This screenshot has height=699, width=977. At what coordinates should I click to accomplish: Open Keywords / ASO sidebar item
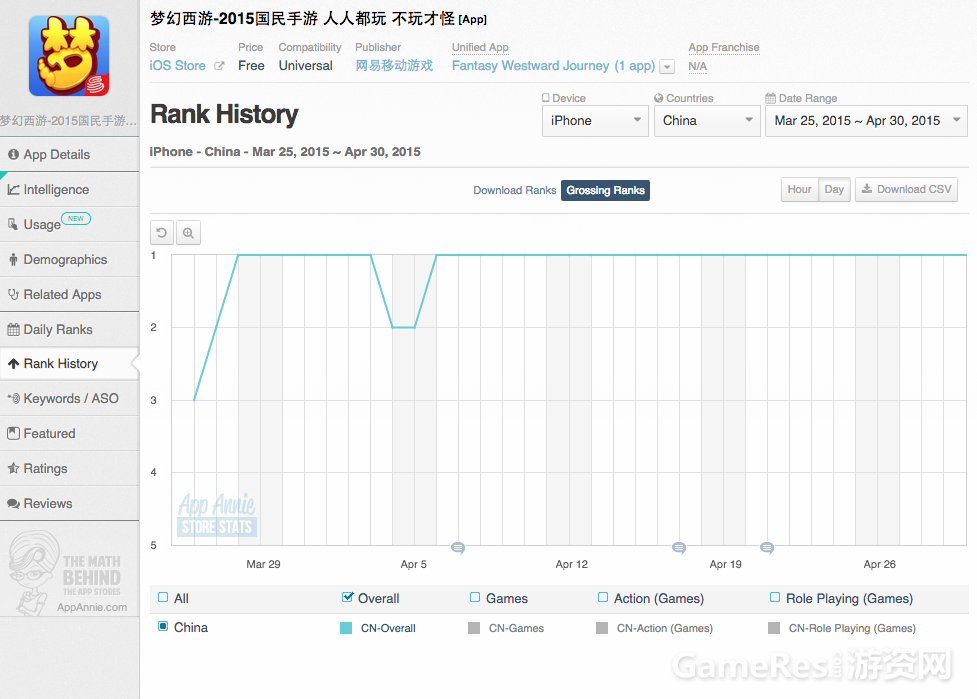coord(69,398)
